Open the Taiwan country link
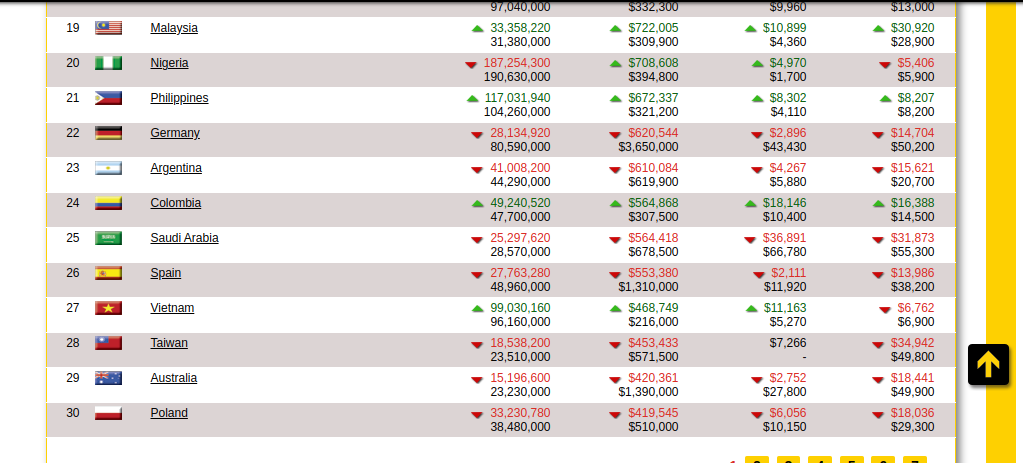1023x463 pixels. tap(169, 342)
